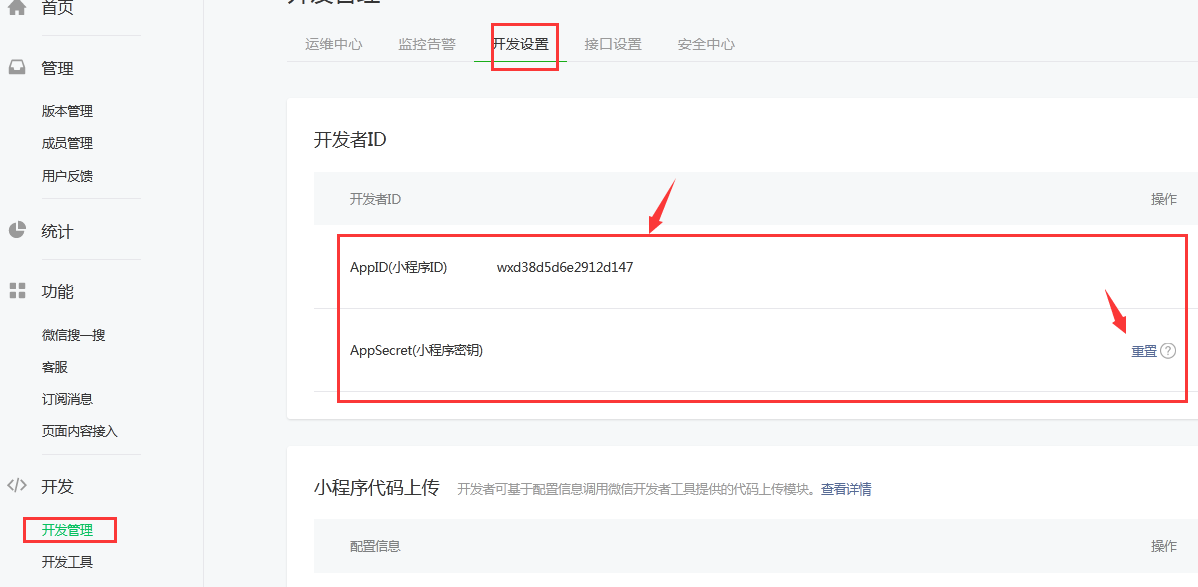This screenshot has height=587, width=1198.
Task: Open 订阅消息 in the sidebar
Action: click(67, 399)
